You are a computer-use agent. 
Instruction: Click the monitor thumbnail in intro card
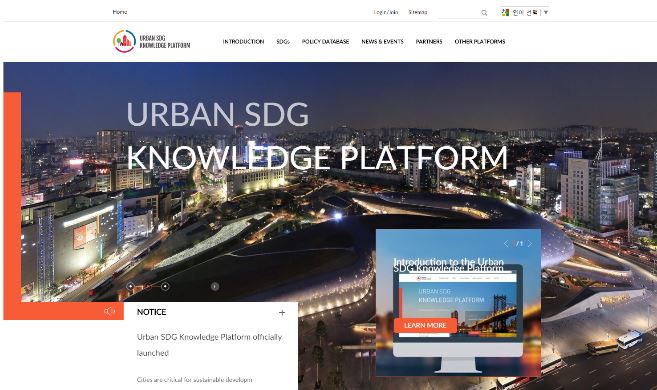pos(458,318)
